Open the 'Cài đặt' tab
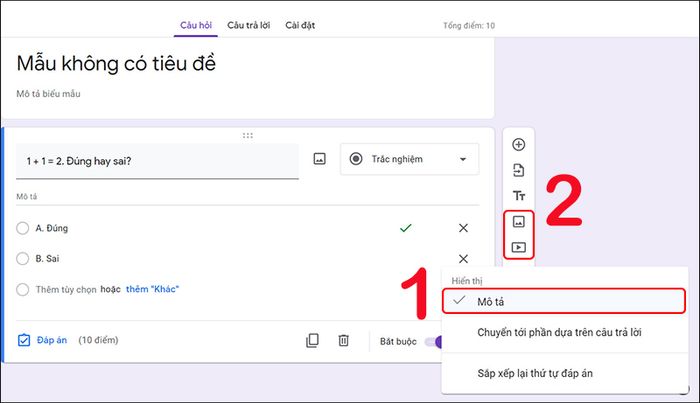Image resolution: width=700 pixels, height=403 pixels. pyautogui.click(x=300, y=25)
